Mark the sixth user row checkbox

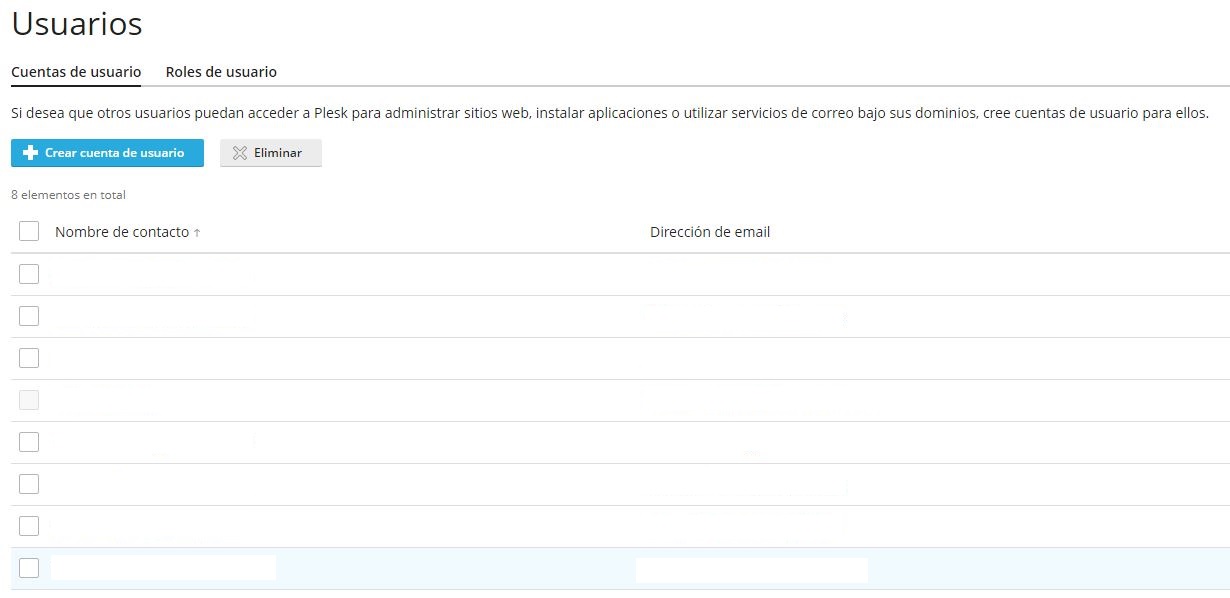pos(29,484)
